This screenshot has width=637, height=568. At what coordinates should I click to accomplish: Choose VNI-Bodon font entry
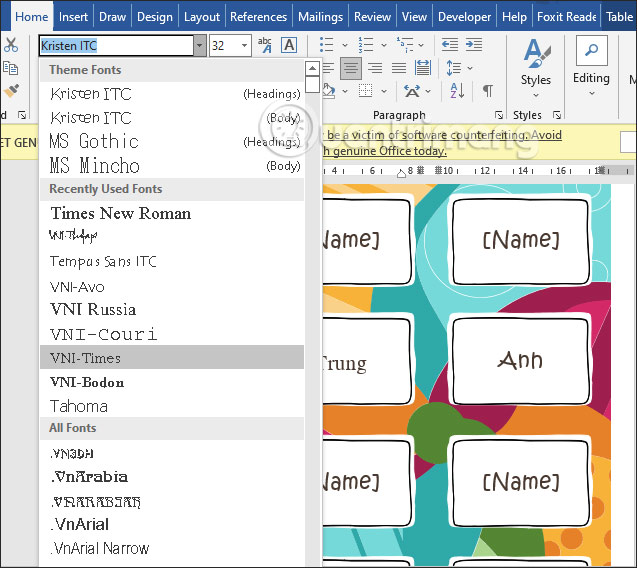(x=172, y=382)
